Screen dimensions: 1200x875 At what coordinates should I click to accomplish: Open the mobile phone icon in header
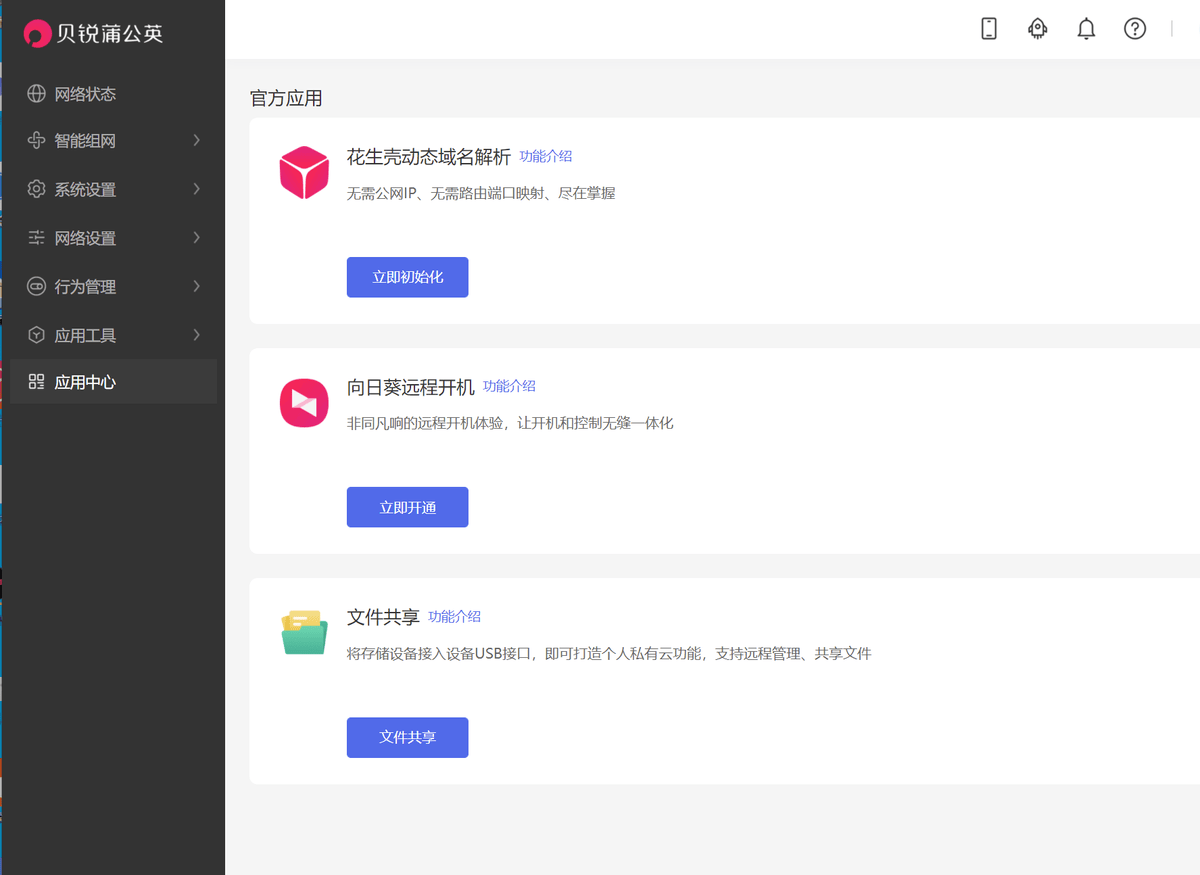(989, 29)
